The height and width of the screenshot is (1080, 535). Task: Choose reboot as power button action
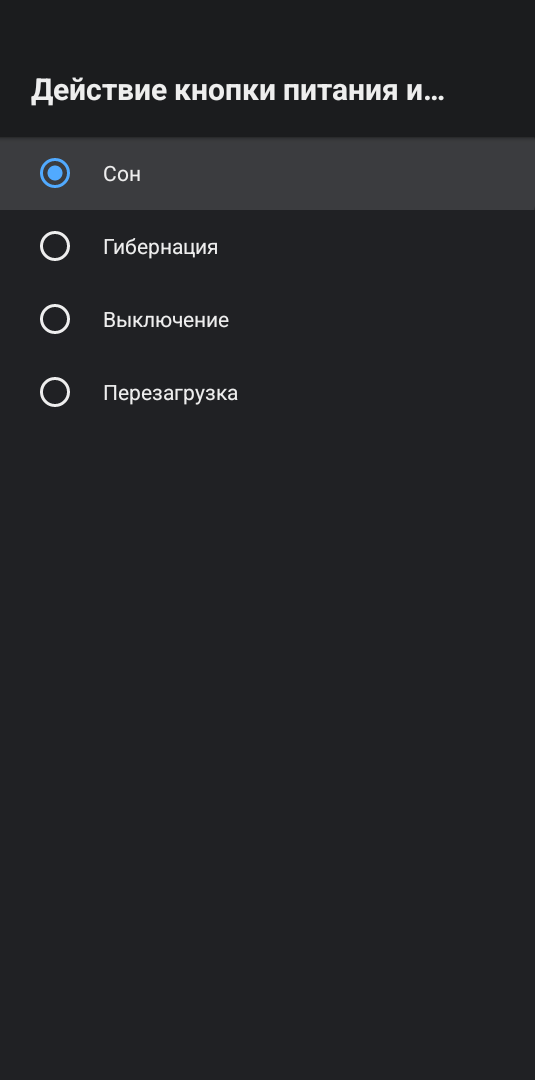[x=267, y=393]
